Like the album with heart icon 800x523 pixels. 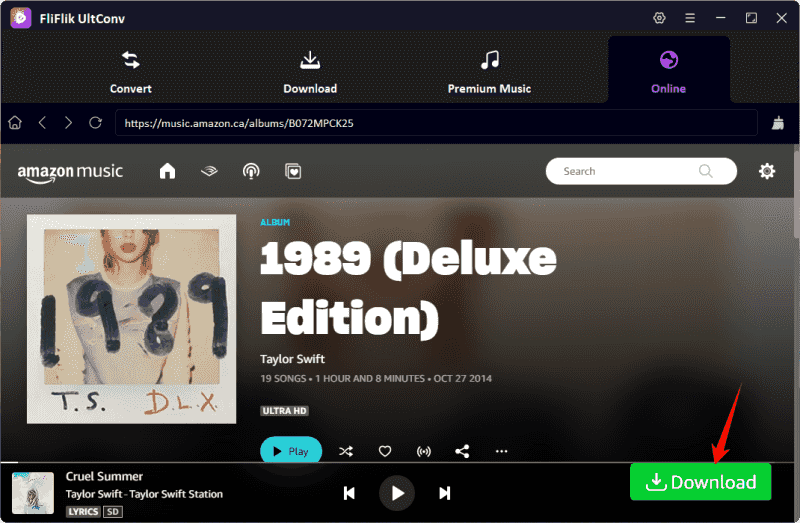(385, 451)
